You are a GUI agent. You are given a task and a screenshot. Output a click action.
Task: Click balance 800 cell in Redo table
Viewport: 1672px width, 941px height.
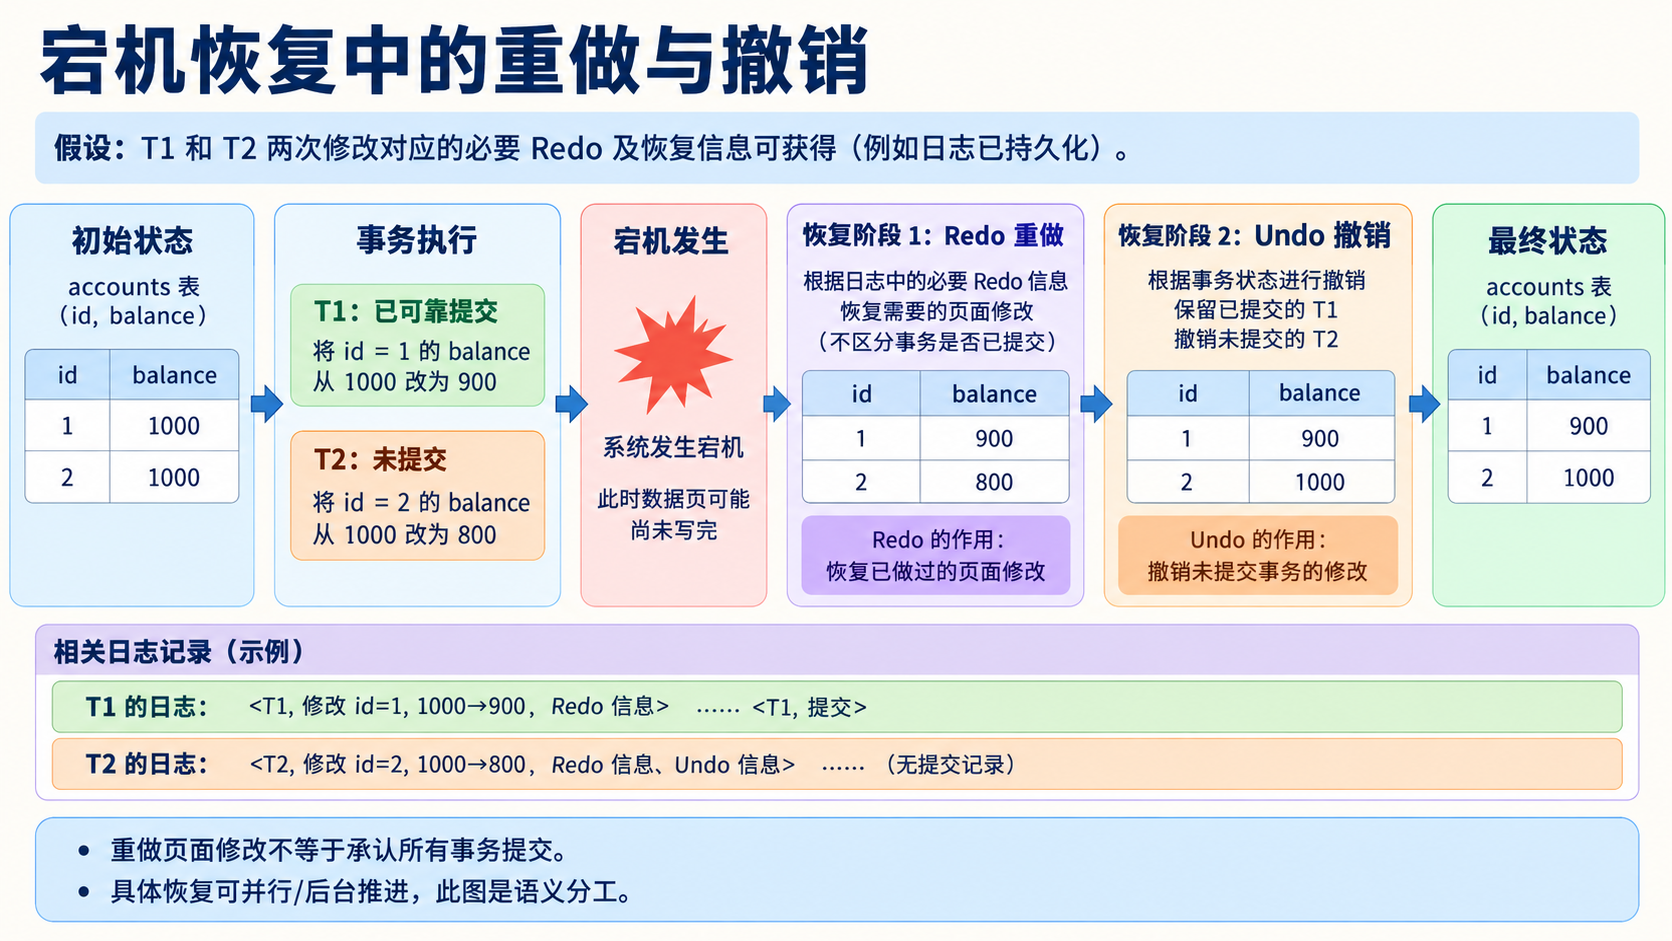point(994,482)
